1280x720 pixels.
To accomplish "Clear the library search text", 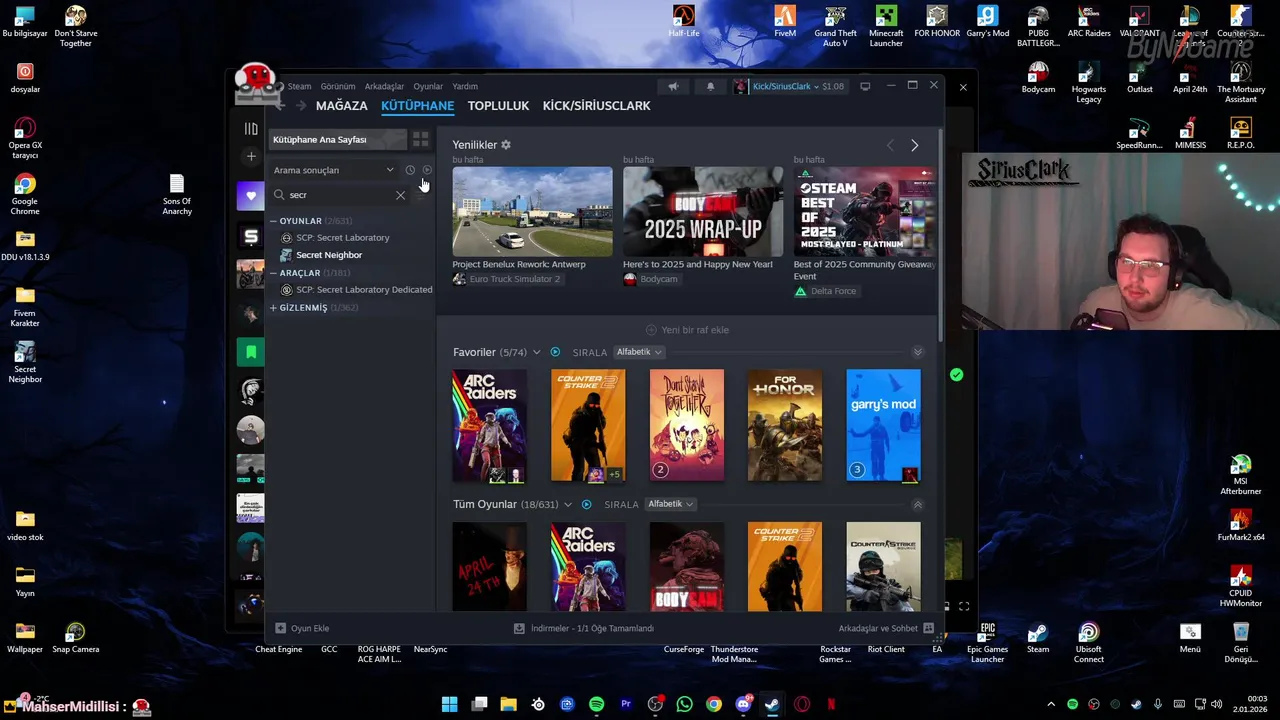I will tap(400, 195).
